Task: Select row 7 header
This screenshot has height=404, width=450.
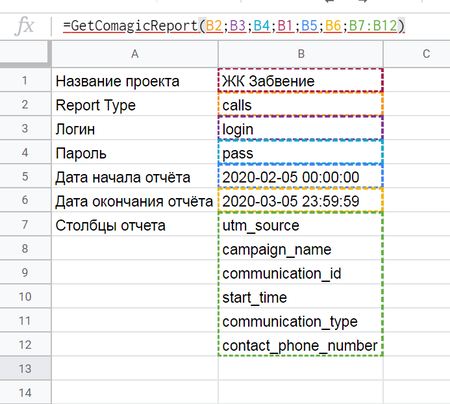Action: point(25,224)
